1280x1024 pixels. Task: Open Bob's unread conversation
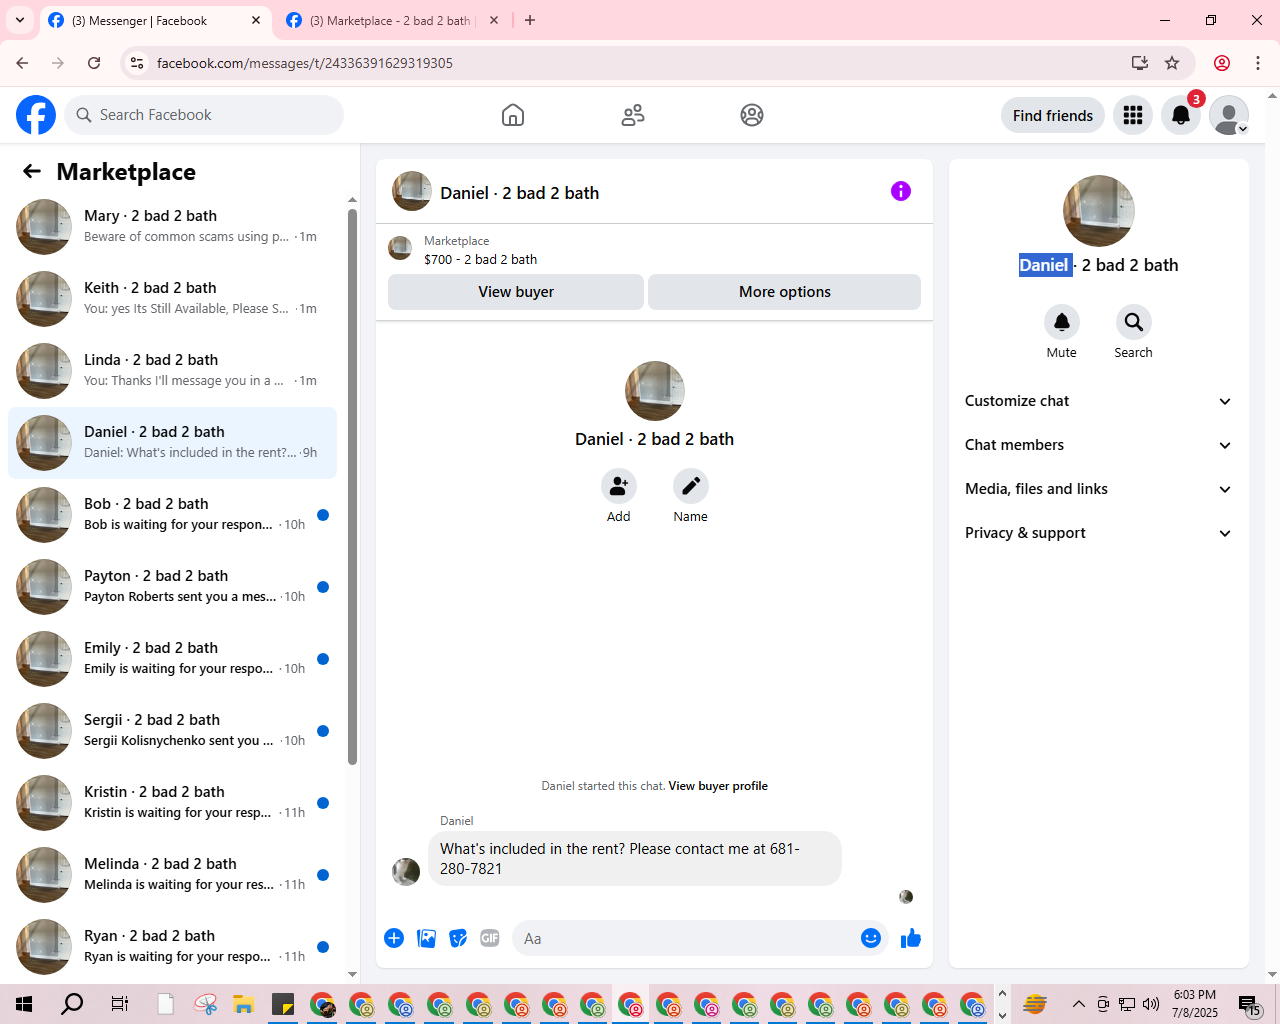pyautogui.click(x=172, y=515)
